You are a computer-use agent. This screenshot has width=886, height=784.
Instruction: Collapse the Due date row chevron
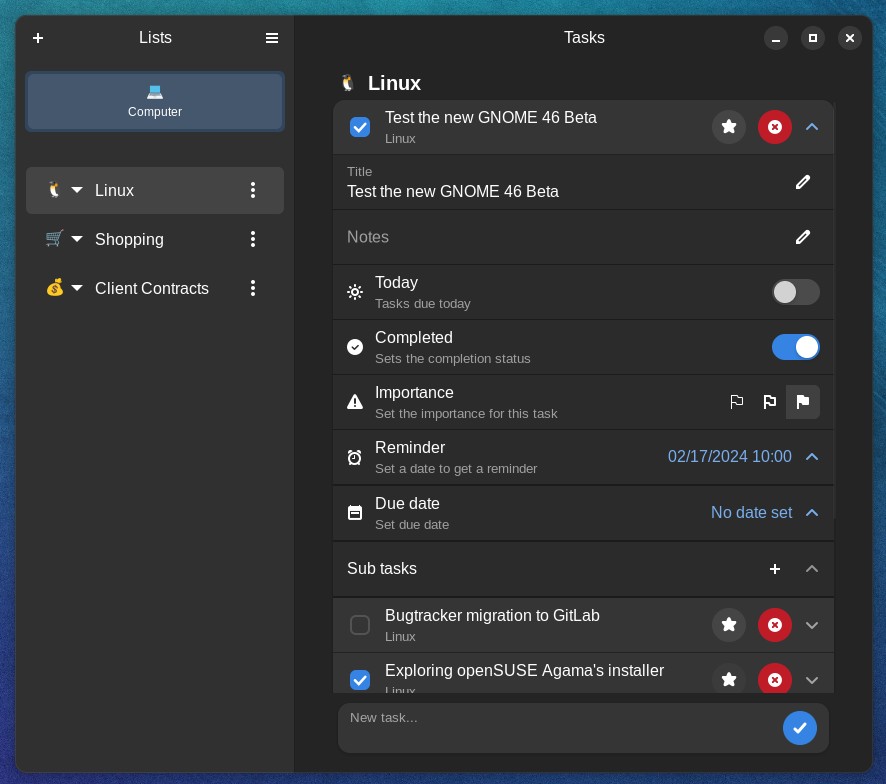[812, 512]
